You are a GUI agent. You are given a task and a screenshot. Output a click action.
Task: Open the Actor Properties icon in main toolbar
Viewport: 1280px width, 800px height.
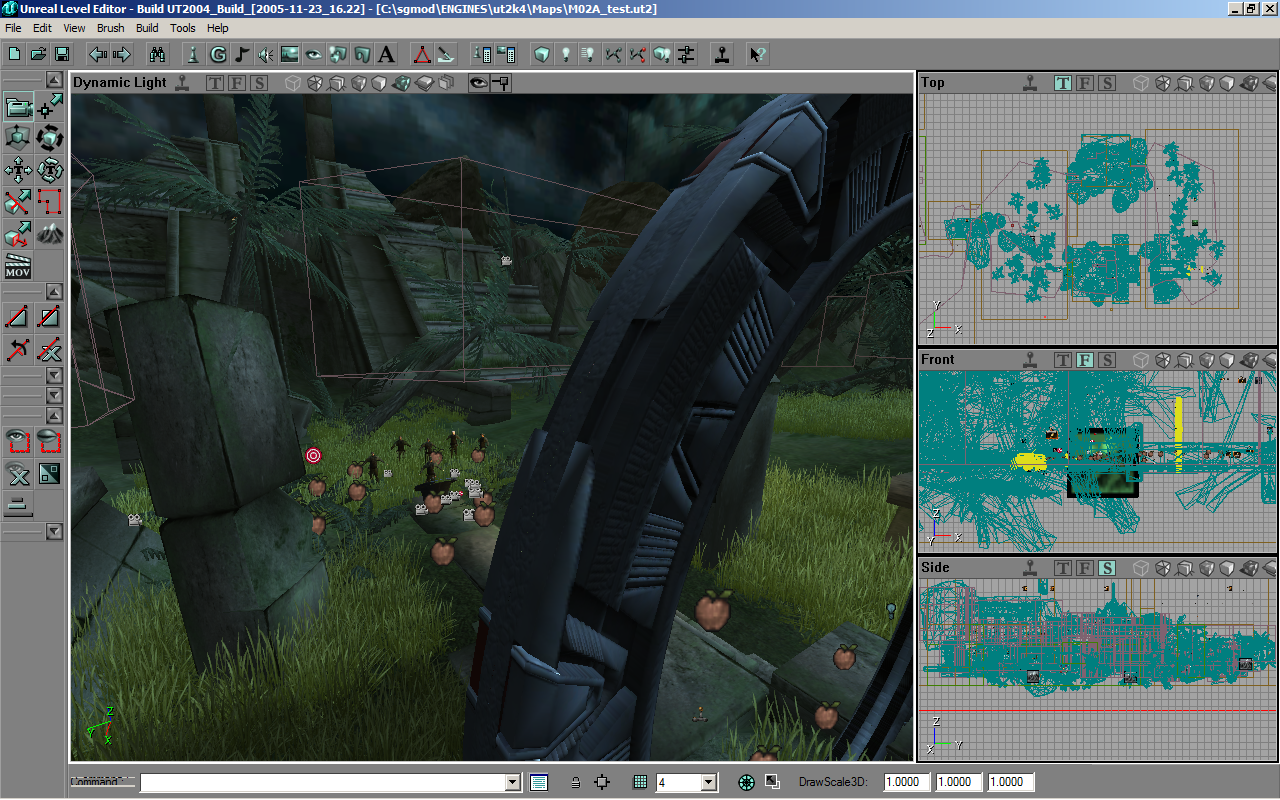[x=483, y=54]
